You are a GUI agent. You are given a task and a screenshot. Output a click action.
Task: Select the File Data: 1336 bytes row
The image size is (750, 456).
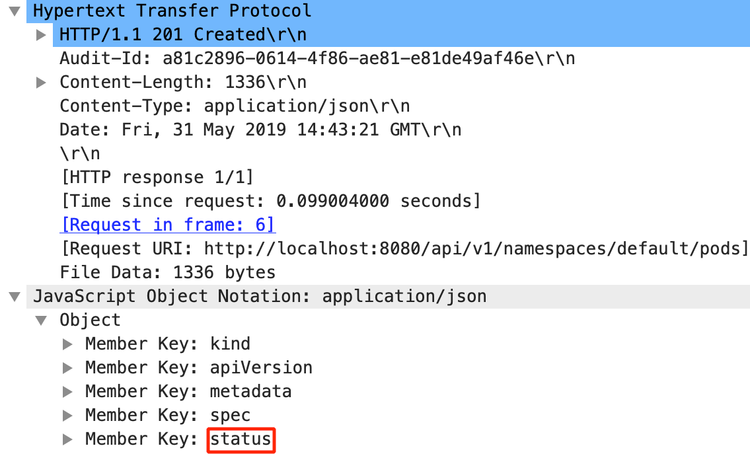click(167, 272)
